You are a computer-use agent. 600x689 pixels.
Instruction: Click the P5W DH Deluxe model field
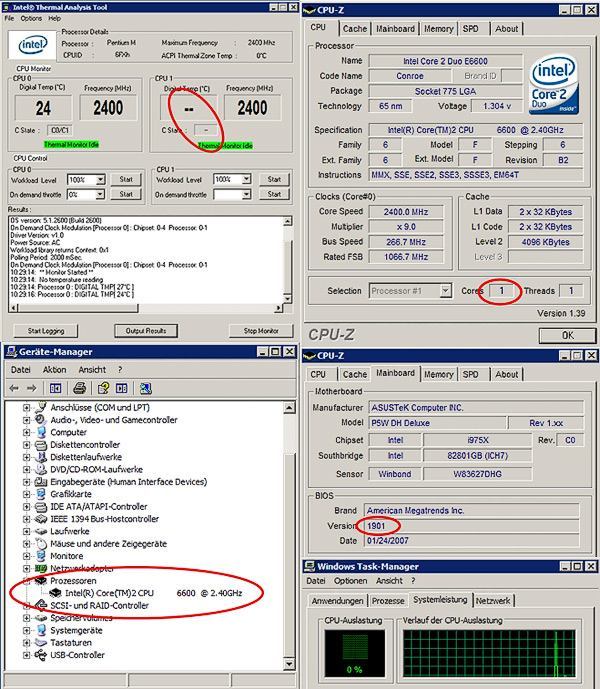437,423
